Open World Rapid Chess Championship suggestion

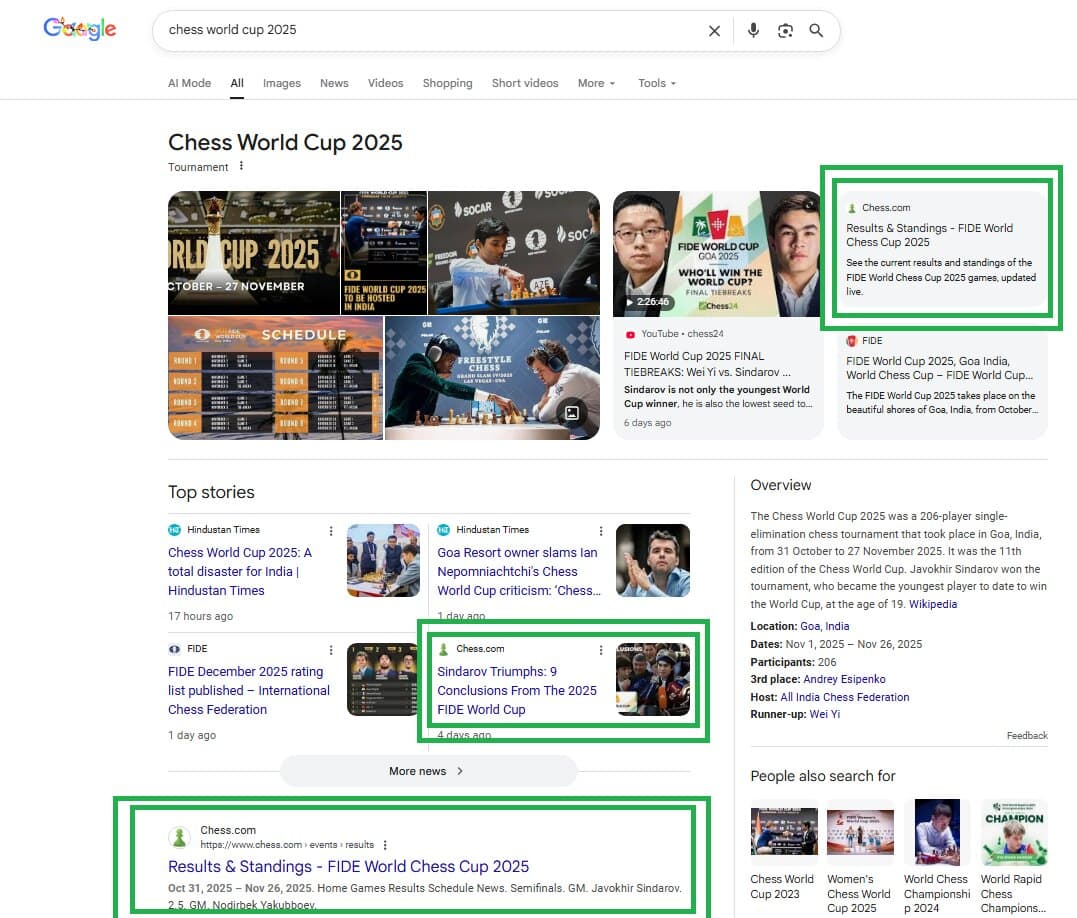click(x=1014, y=856)
